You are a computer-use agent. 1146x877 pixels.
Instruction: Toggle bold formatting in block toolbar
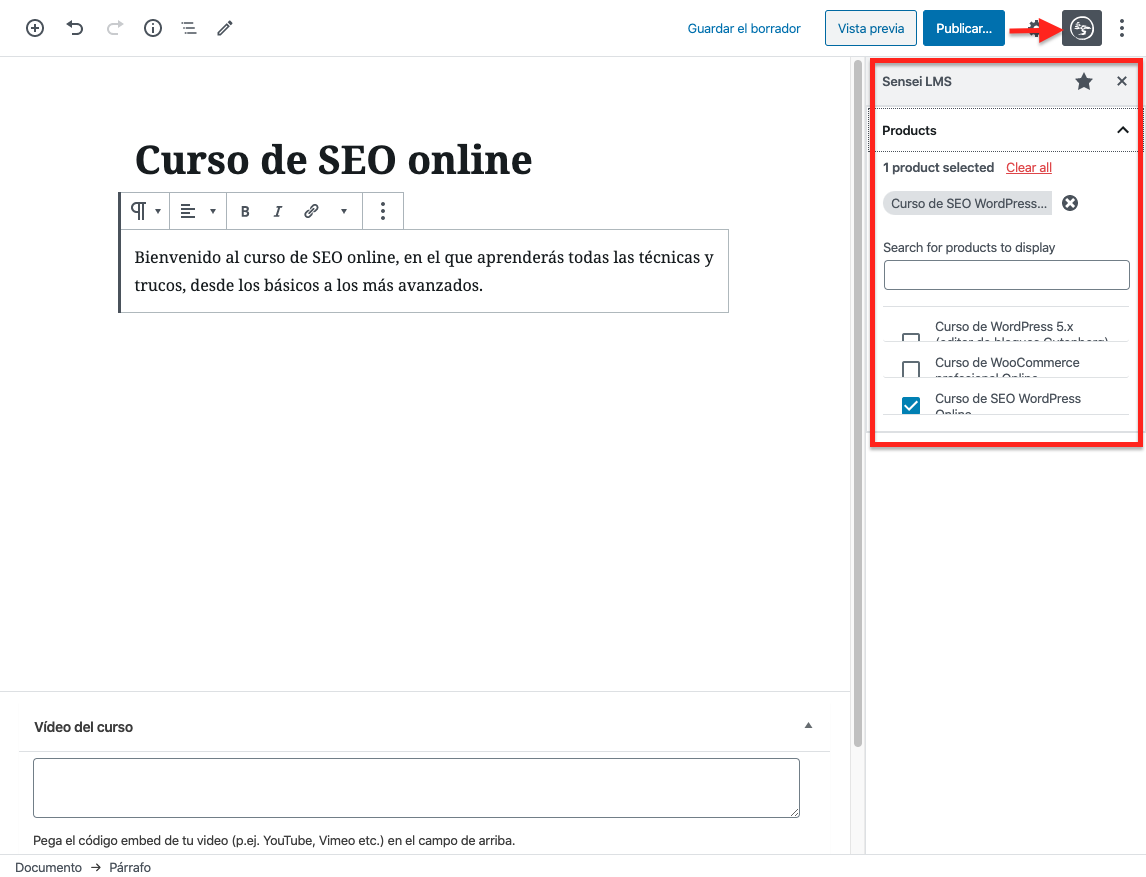pos(245,211)
